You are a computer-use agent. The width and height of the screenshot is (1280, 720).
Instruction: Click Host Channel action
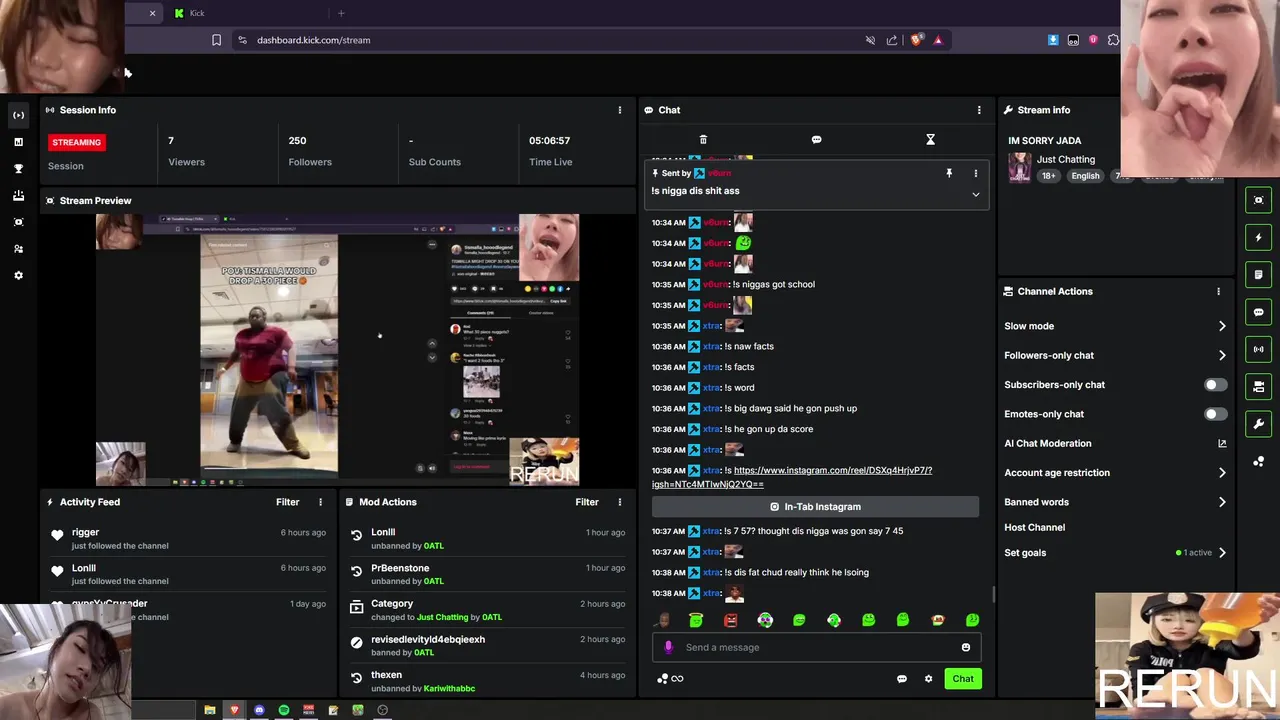(x=1034, y=527)
